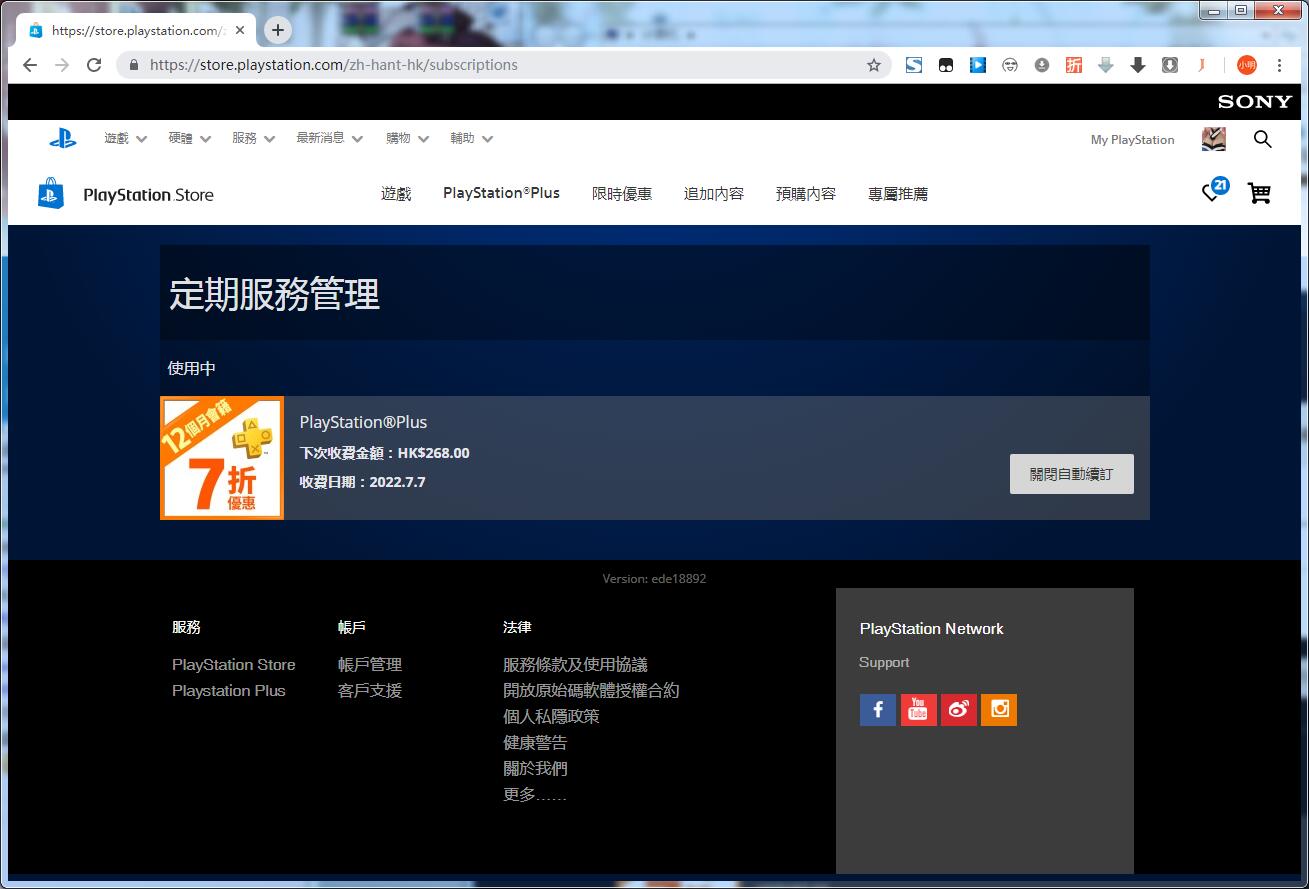
Task: Open the 帳戶管理 footer link
Action: pyautogui.click(x=370, y=665)
